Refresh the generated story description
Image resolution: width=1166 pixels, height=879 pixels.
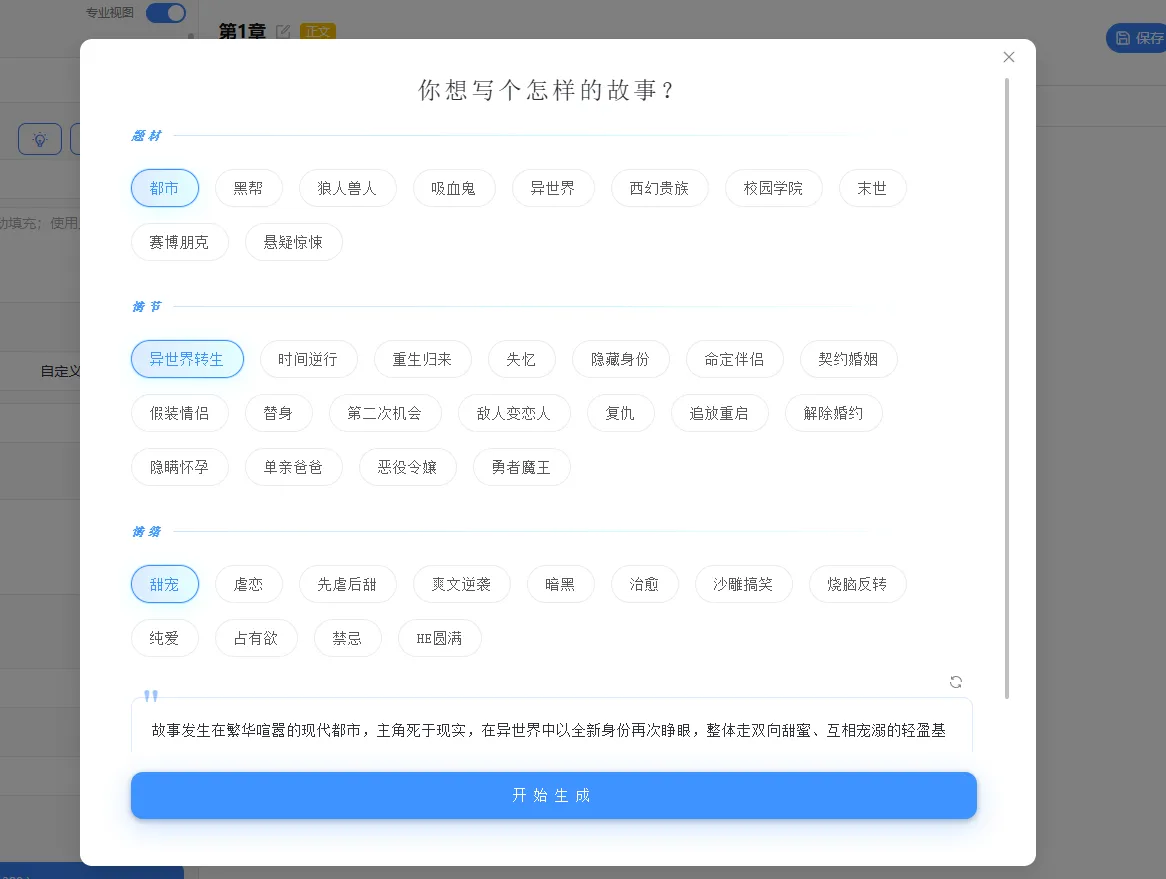(956, 682)
